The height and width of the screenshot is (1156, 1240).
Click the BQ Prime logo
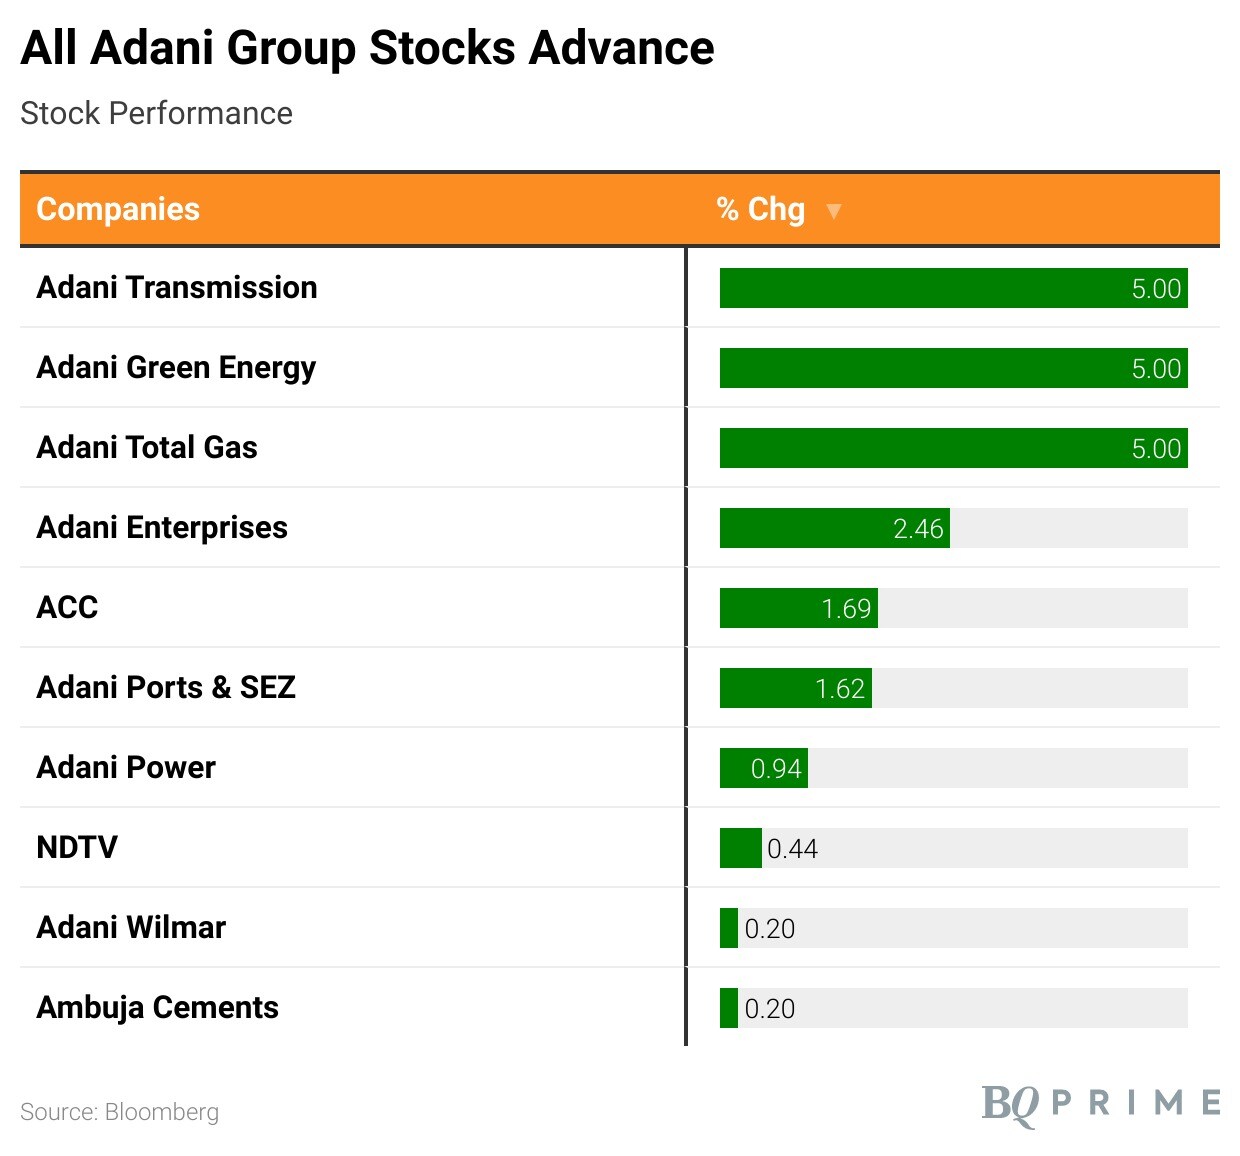1100,1103
